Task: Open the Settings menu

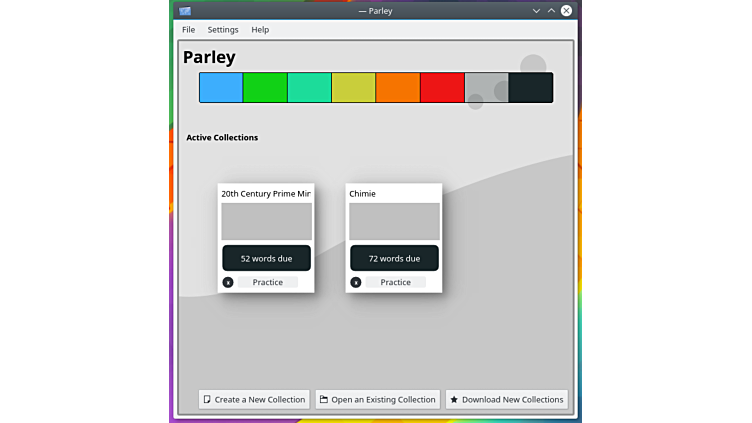Action: (x=223, y=30)
